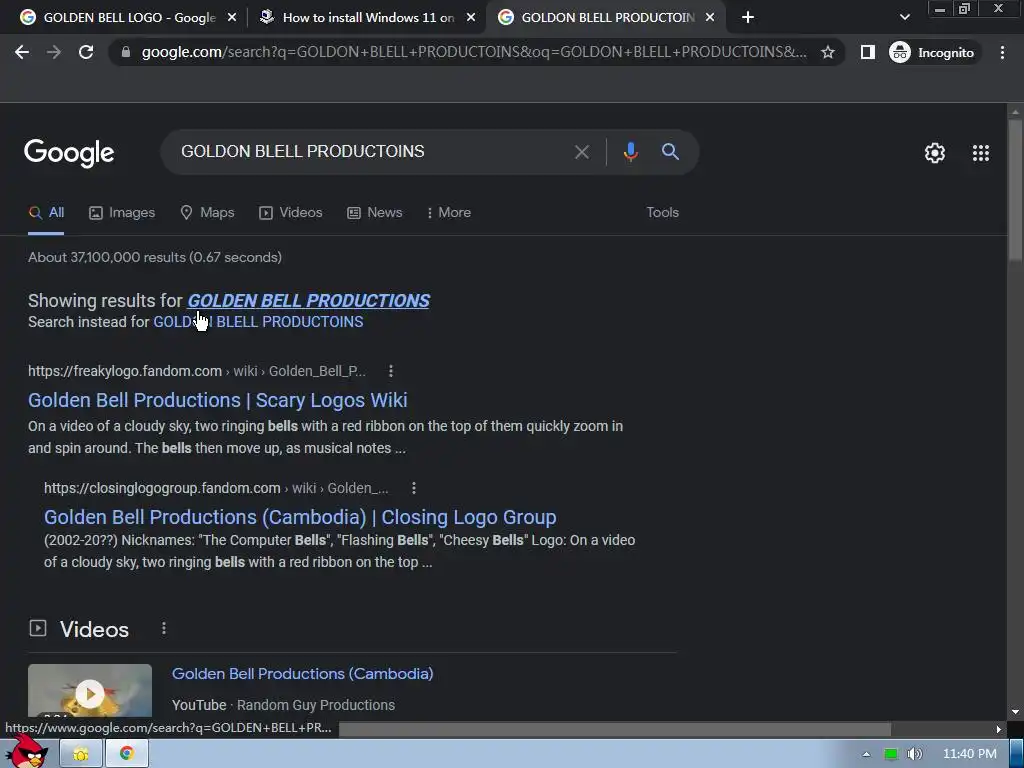Click the horizontal scrollbar right arrow
The width and height of the screenshot is (1024, 768).
tap(999, 729)
